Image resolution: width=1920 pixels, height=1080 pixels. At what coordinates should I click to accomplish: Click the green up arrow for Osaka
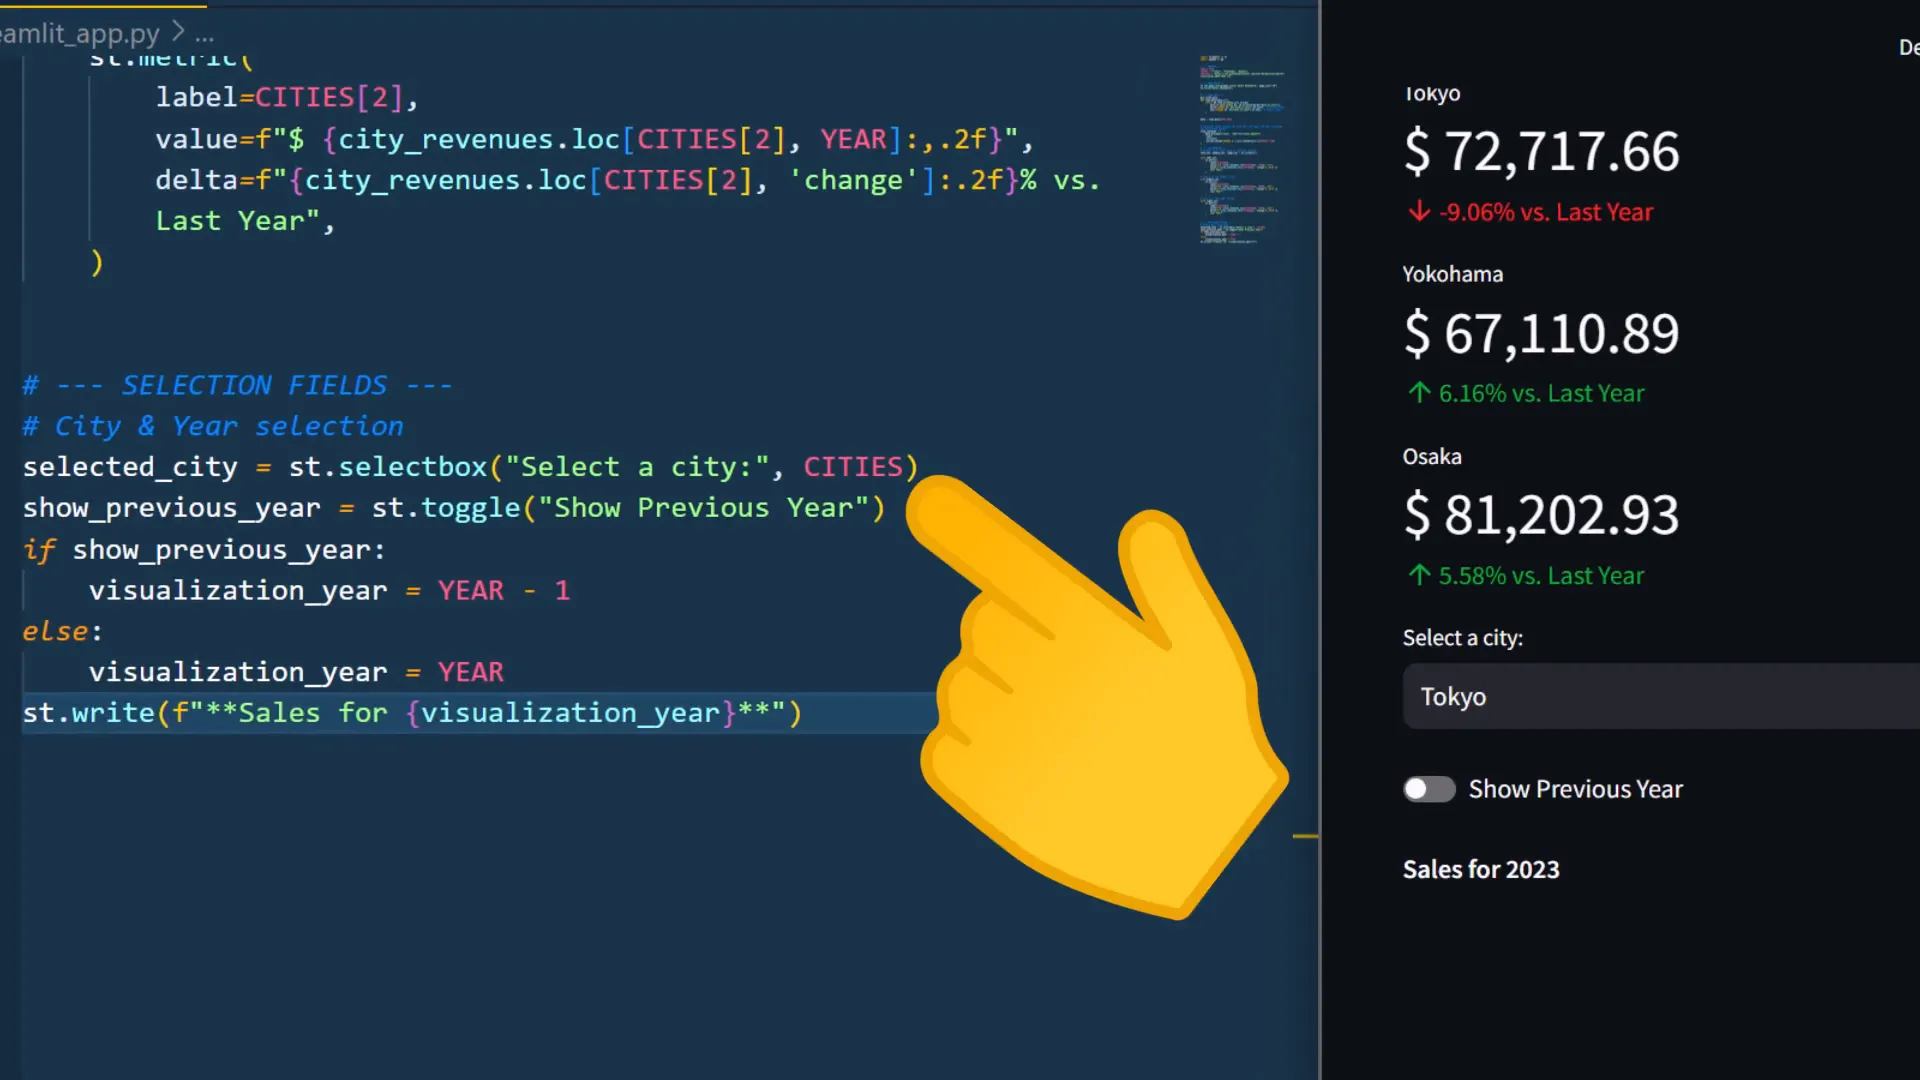1418,575
